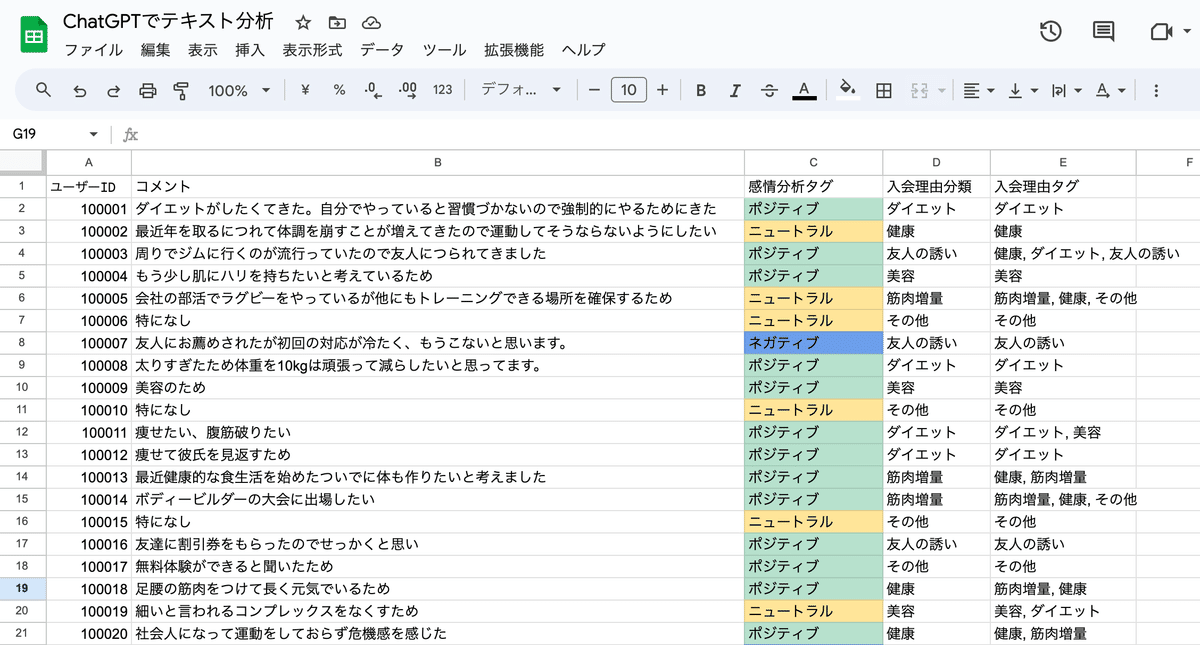The image size is (1200, 645).
Task: Click the merge cells icon
Action: pyautogui.click(x=919, y=90)
